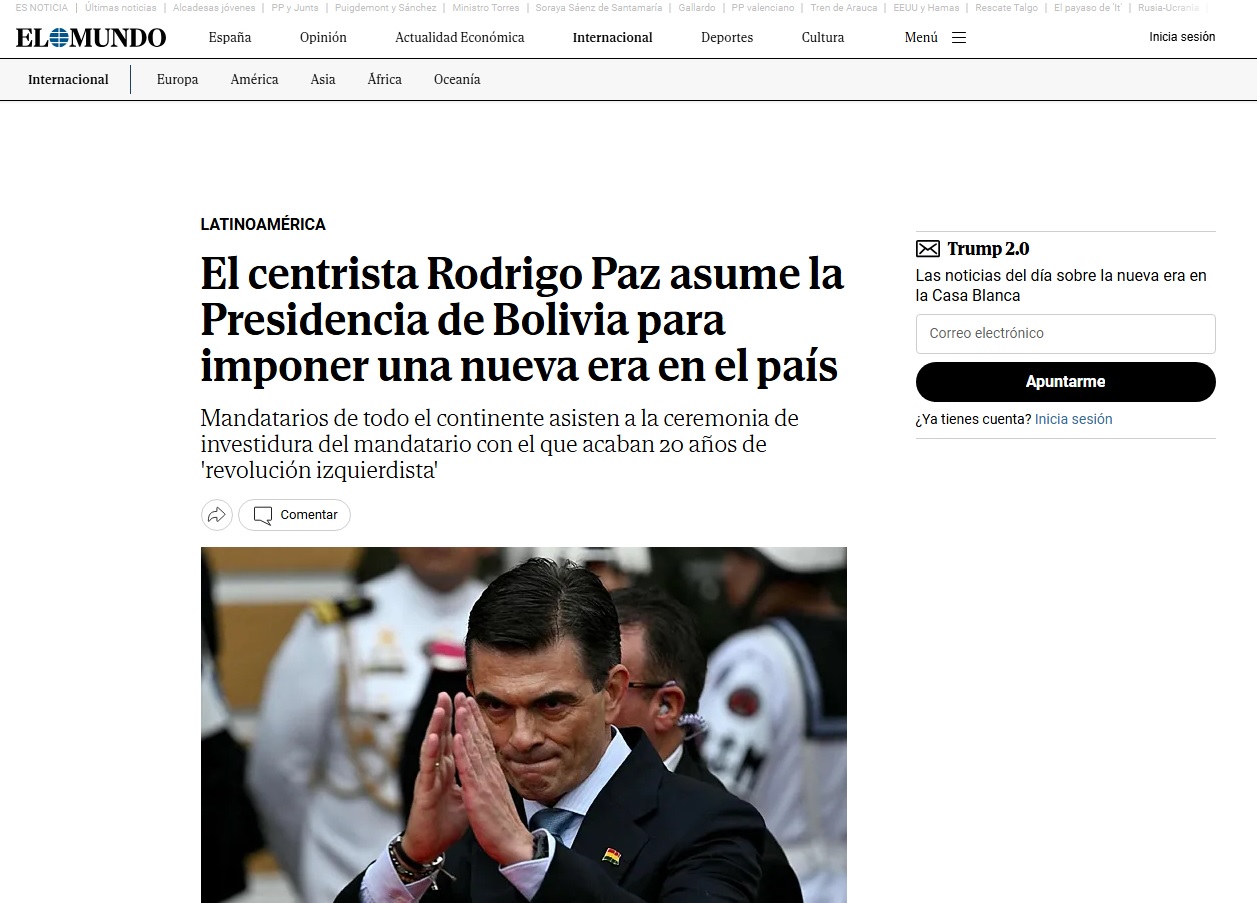Click the Correo electrónico input field
This screenshot has width=1257, height=903.
1066,334
